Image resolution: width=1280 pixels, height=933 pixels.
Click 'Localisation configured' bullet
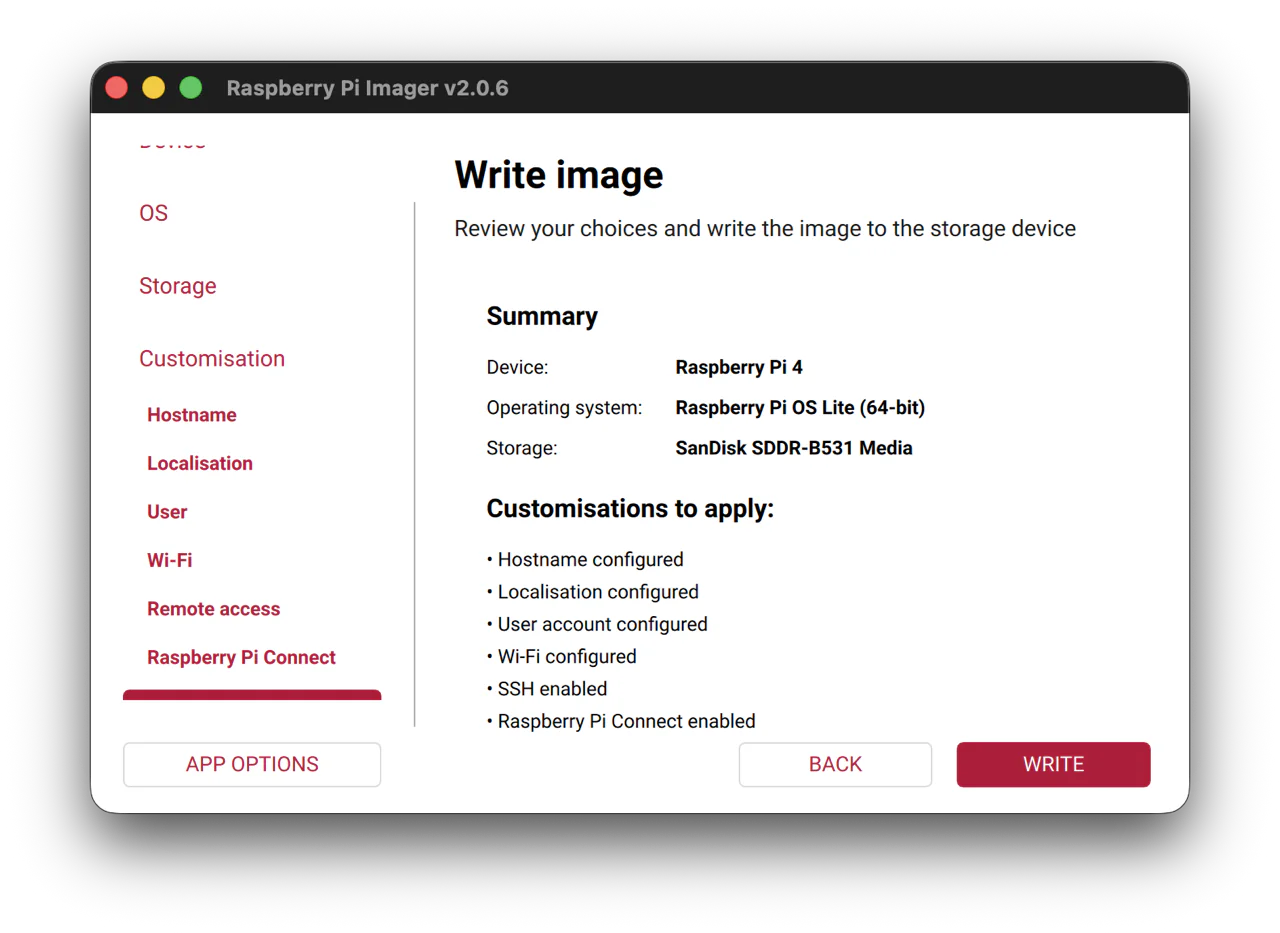coord(593,592)
